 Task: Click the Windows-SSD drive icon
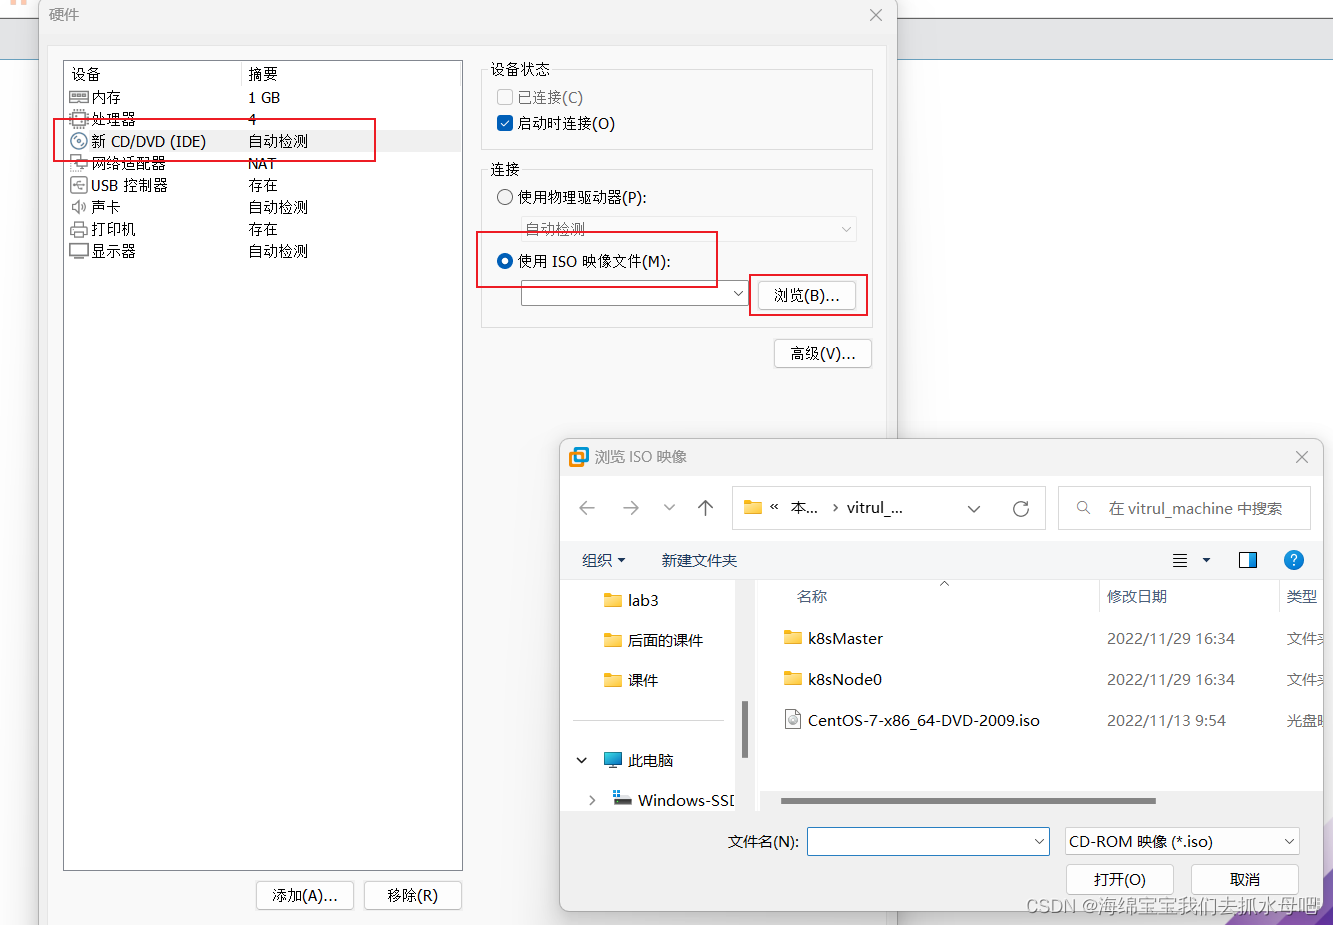pyautogui.click(x=622, y=799)
